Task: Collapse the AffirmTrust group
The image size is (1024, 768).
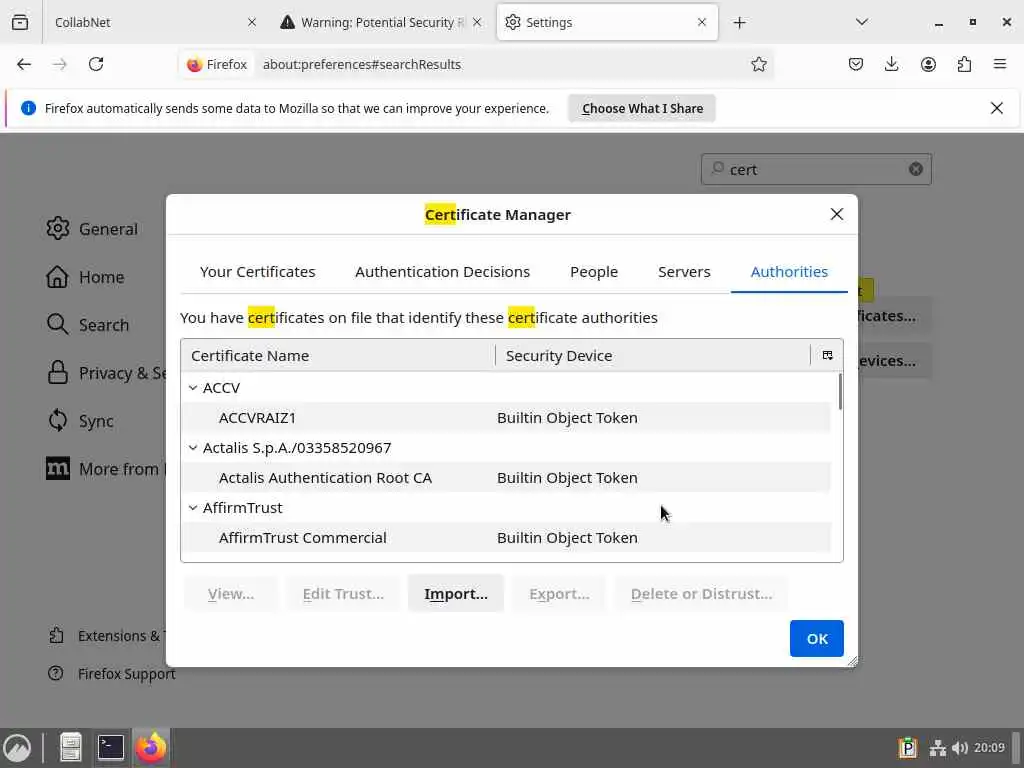Action: 193,507
